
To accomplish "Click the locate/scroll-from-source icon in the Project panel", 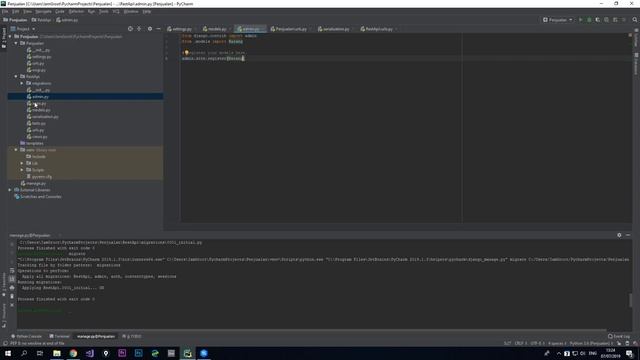I will pyautogui.click(x=130, y=29).
